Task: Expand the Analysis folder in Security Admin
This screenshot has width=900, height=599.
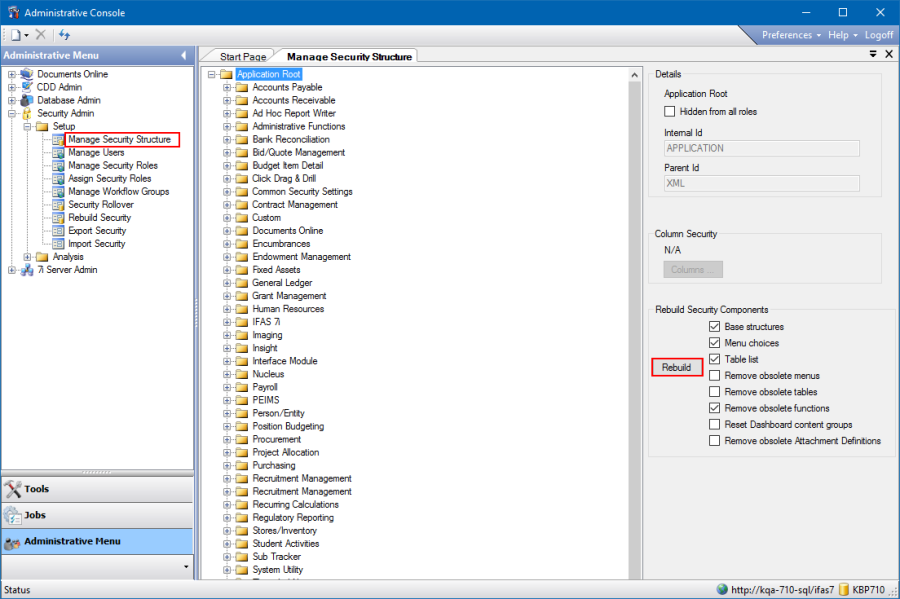Action: click(x=27, y=257)
